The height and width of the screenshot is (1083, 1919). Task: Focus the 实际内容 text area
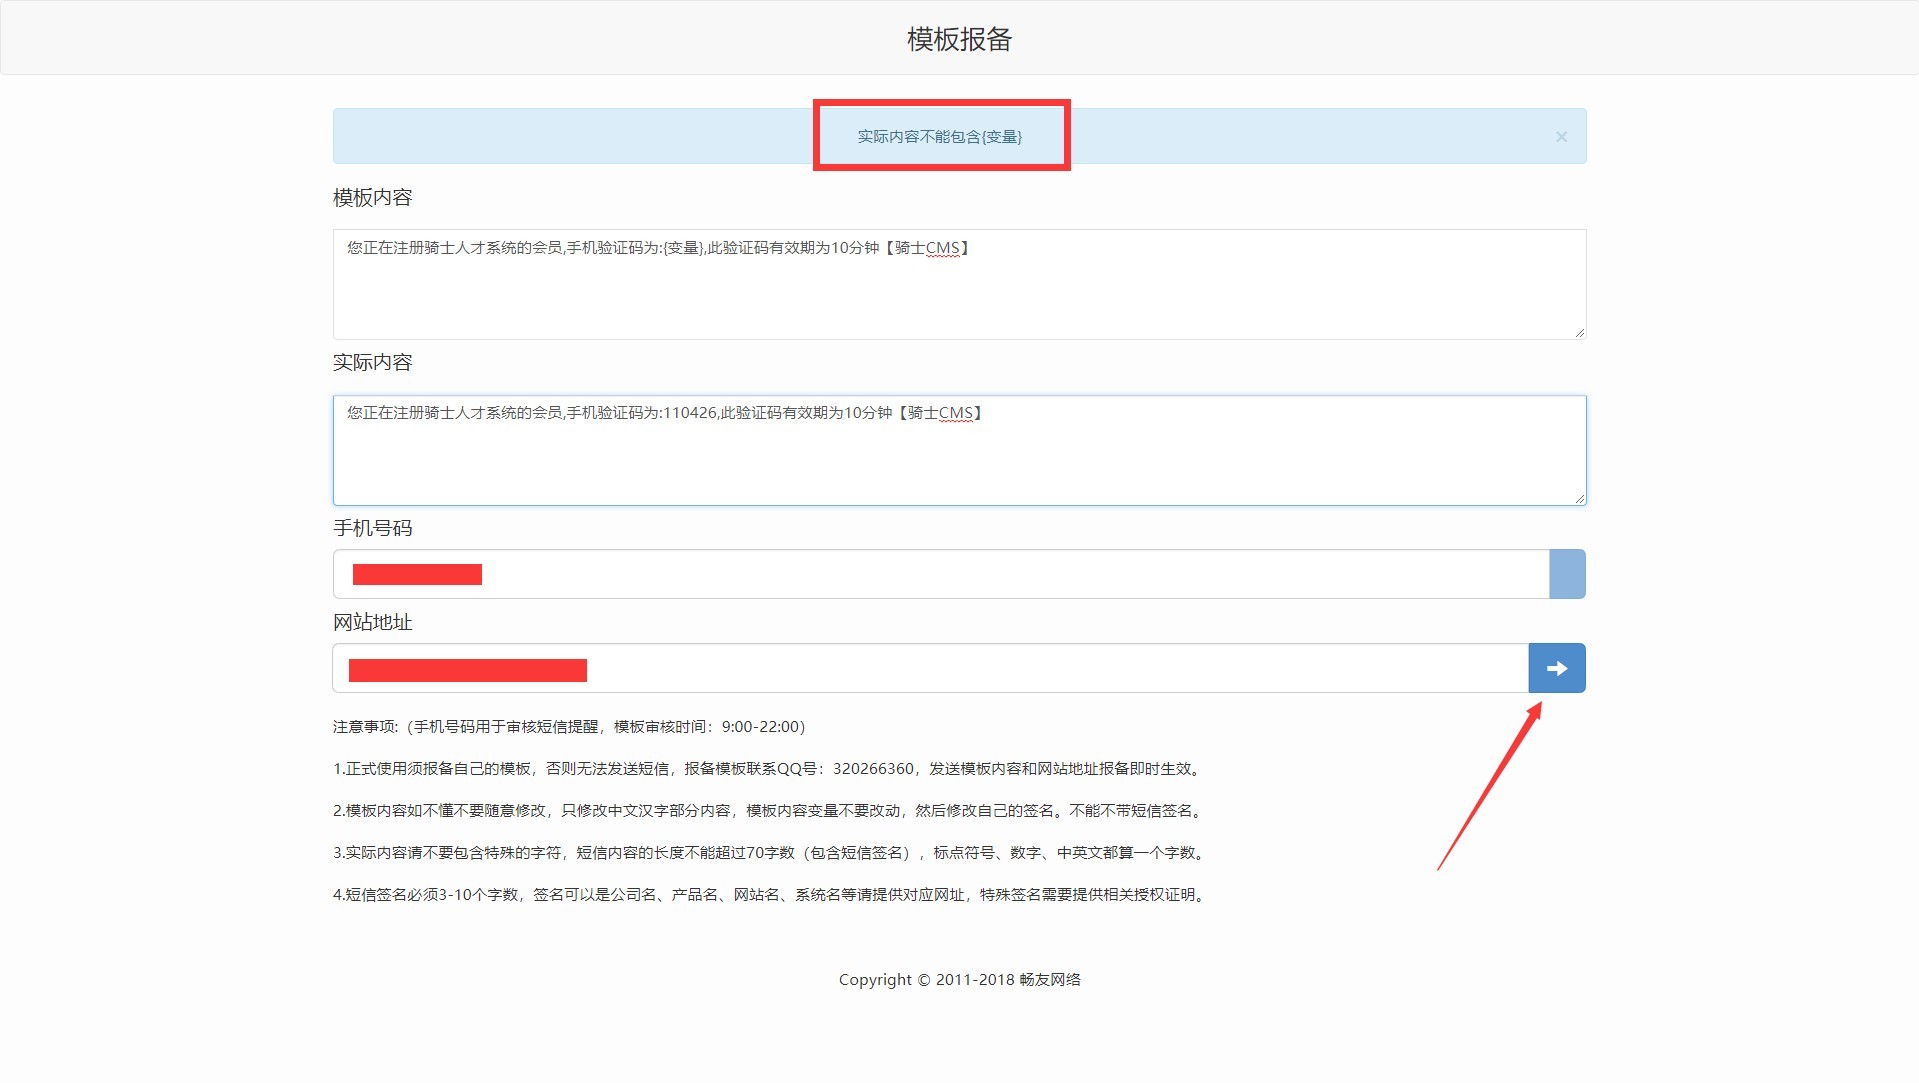pos(959,450)
